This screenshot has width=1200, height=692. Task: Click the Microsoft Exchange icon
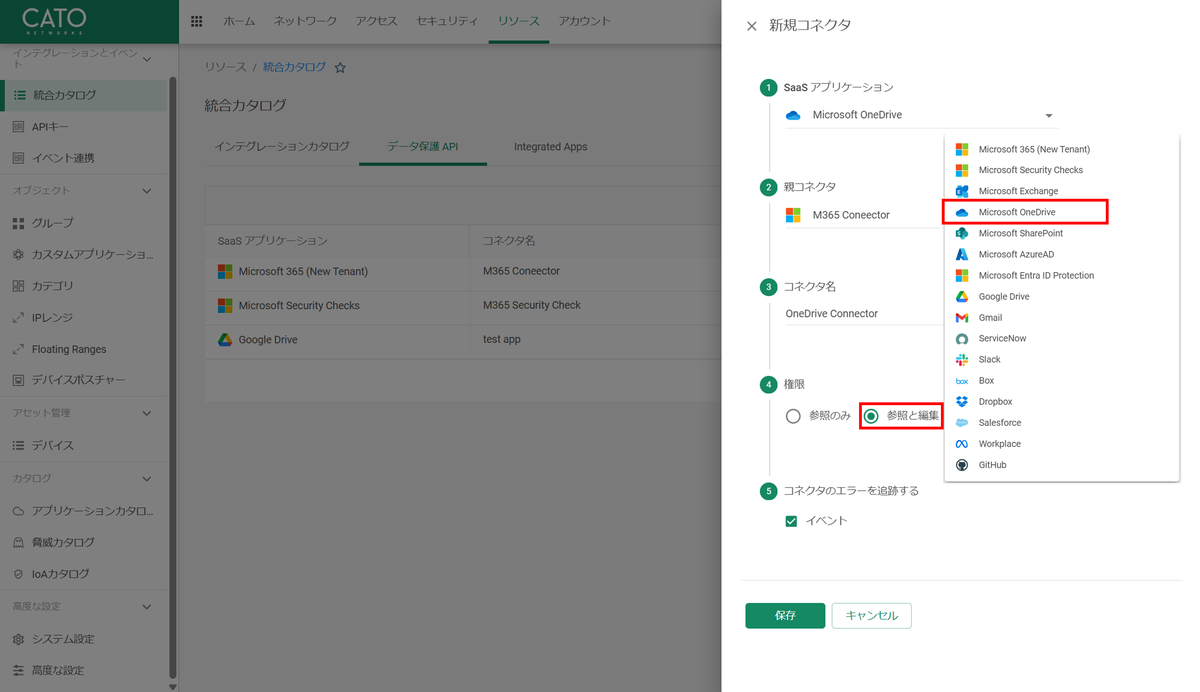tap(962, 191)
